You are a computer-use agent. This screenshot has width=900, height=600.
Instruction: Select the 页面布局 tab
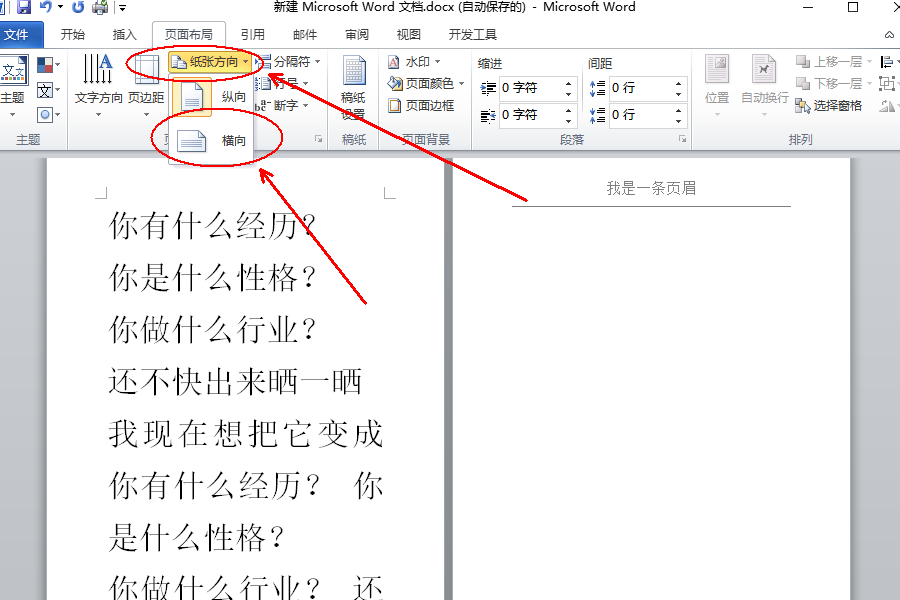188,34
